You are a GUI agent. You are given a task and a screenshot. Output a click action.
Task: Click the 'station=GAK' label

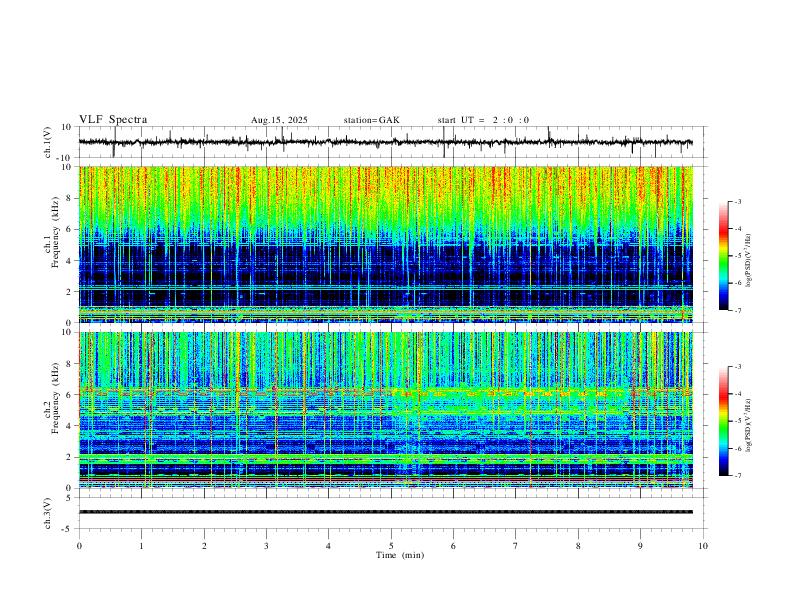372,120
